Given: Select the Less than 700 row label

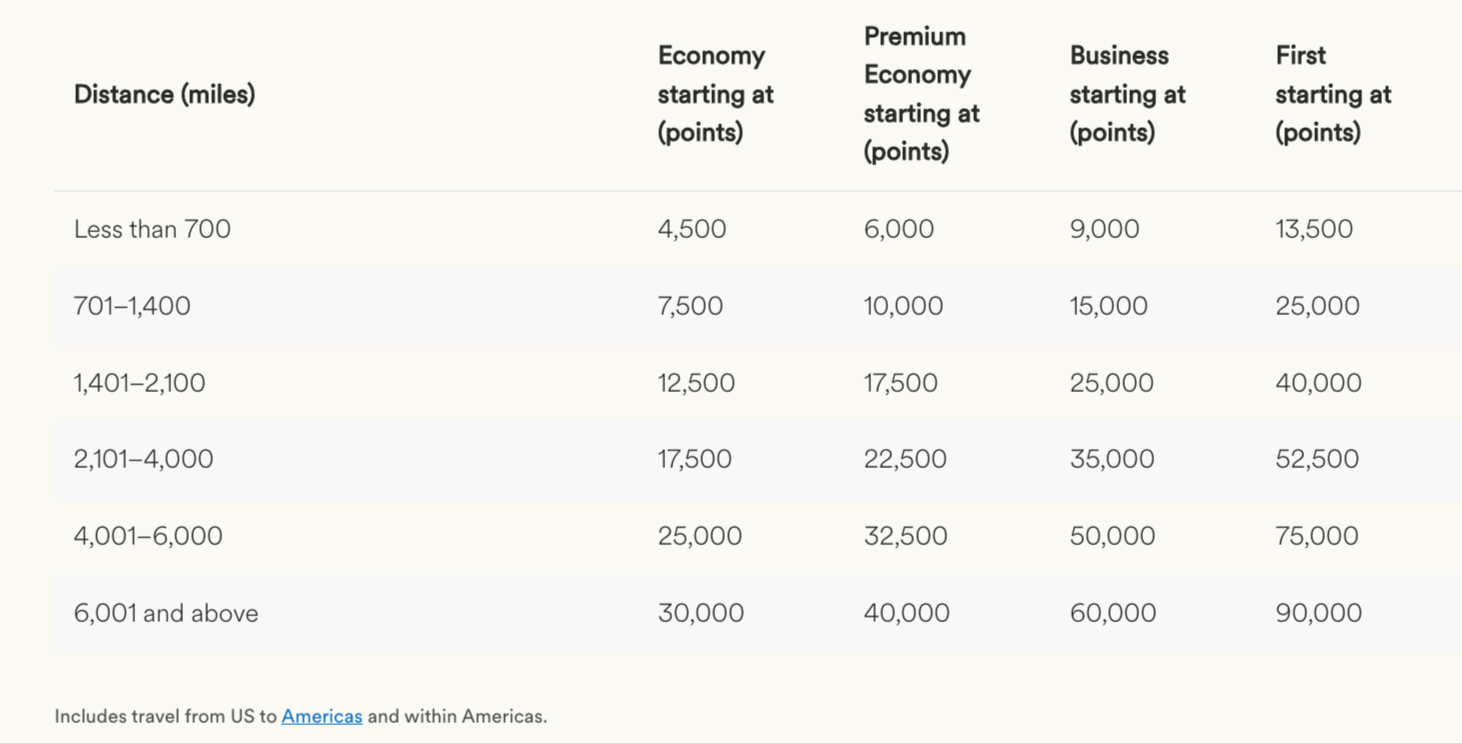Looking at the screenshot, I should coord(152,229).
